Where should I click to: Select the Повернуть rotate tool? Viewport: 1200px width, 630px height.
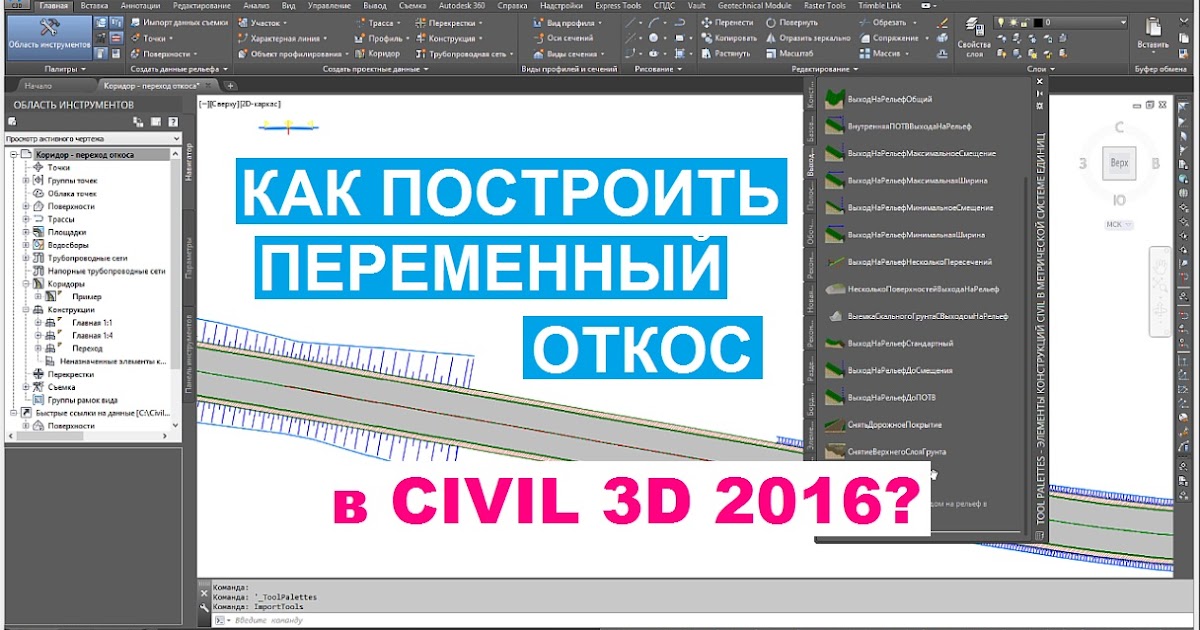point(790,22)
